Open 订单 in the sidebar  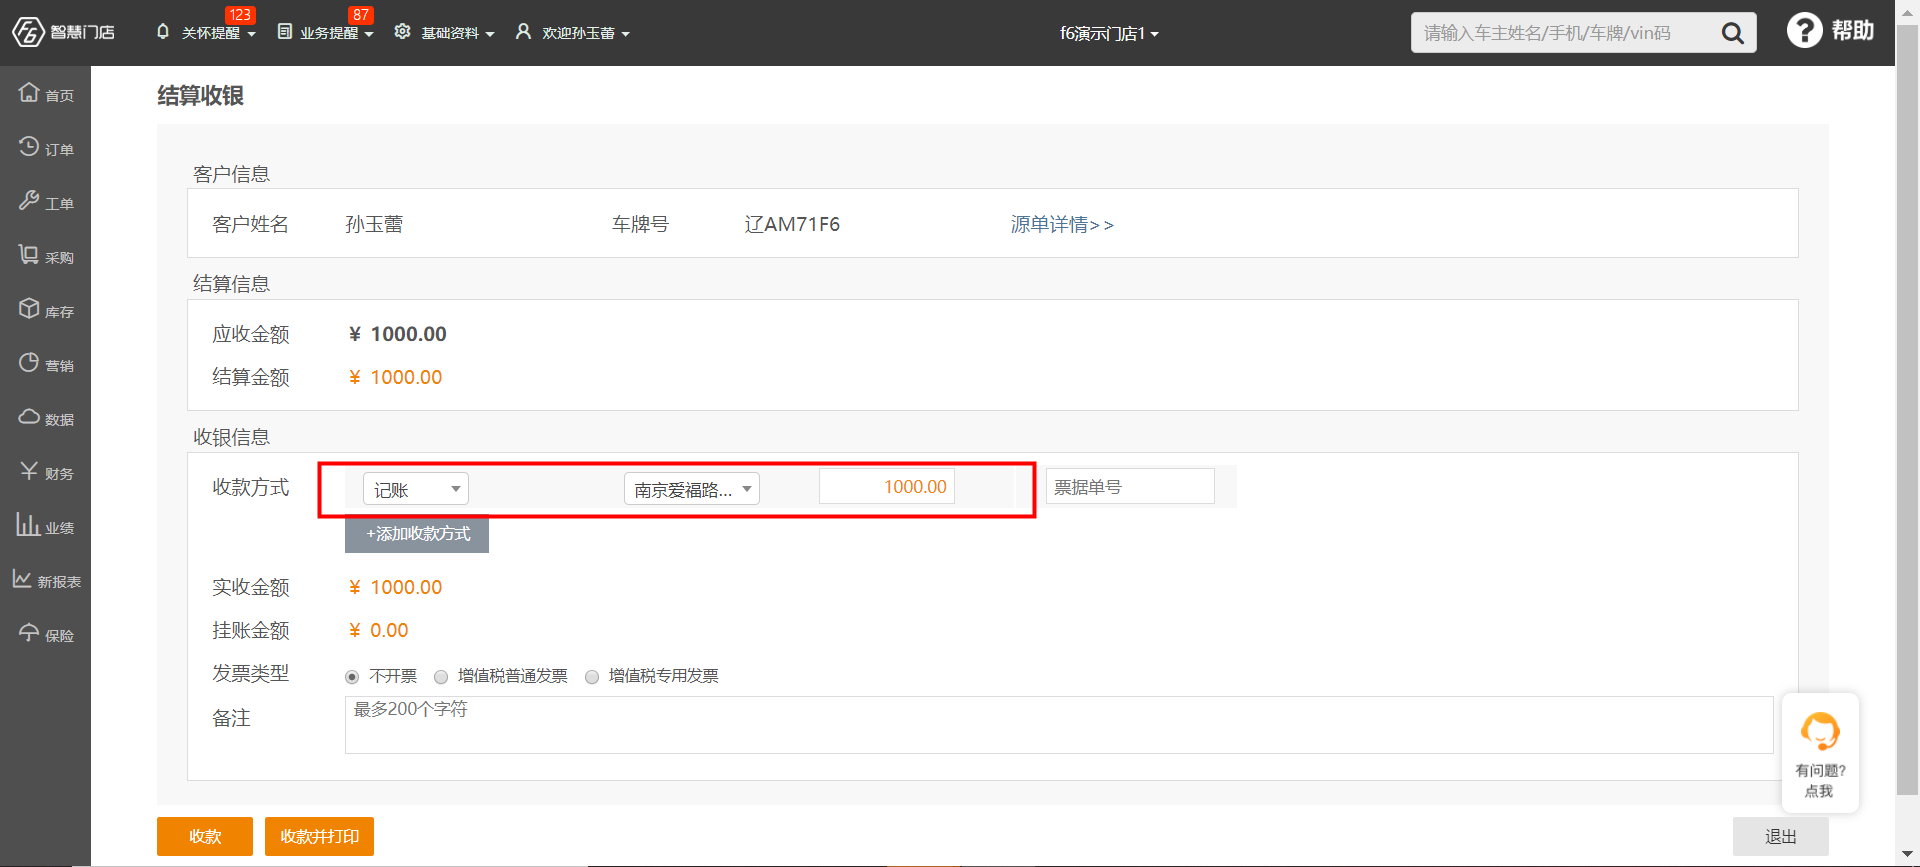[x=46, y=148]
